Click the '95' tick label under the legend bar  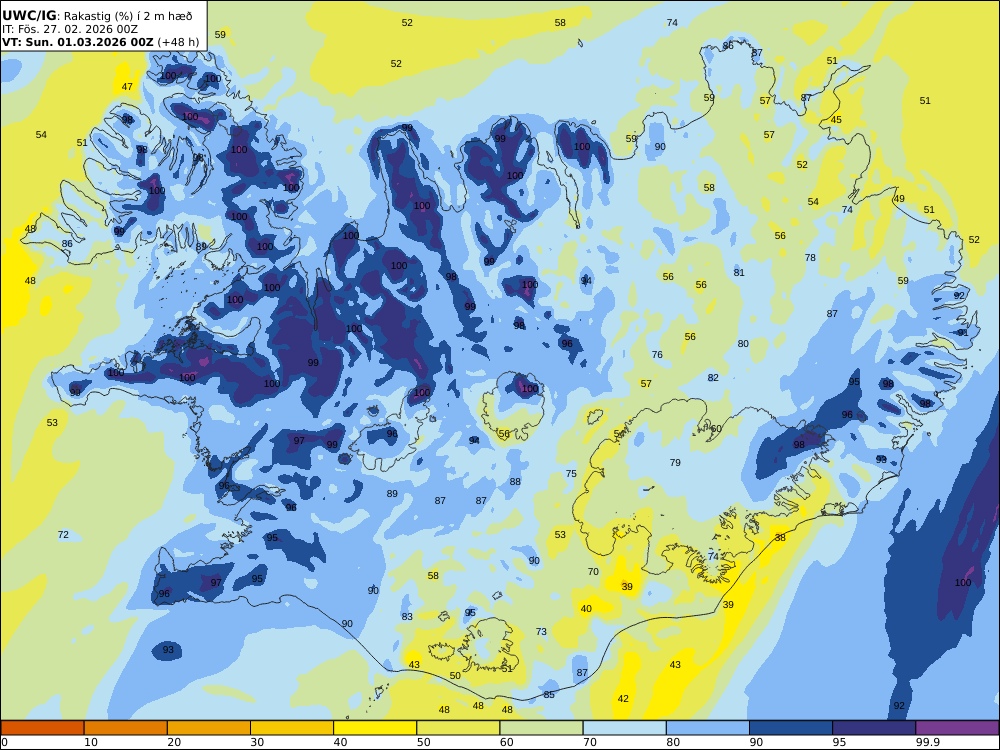tap(839, 742)
